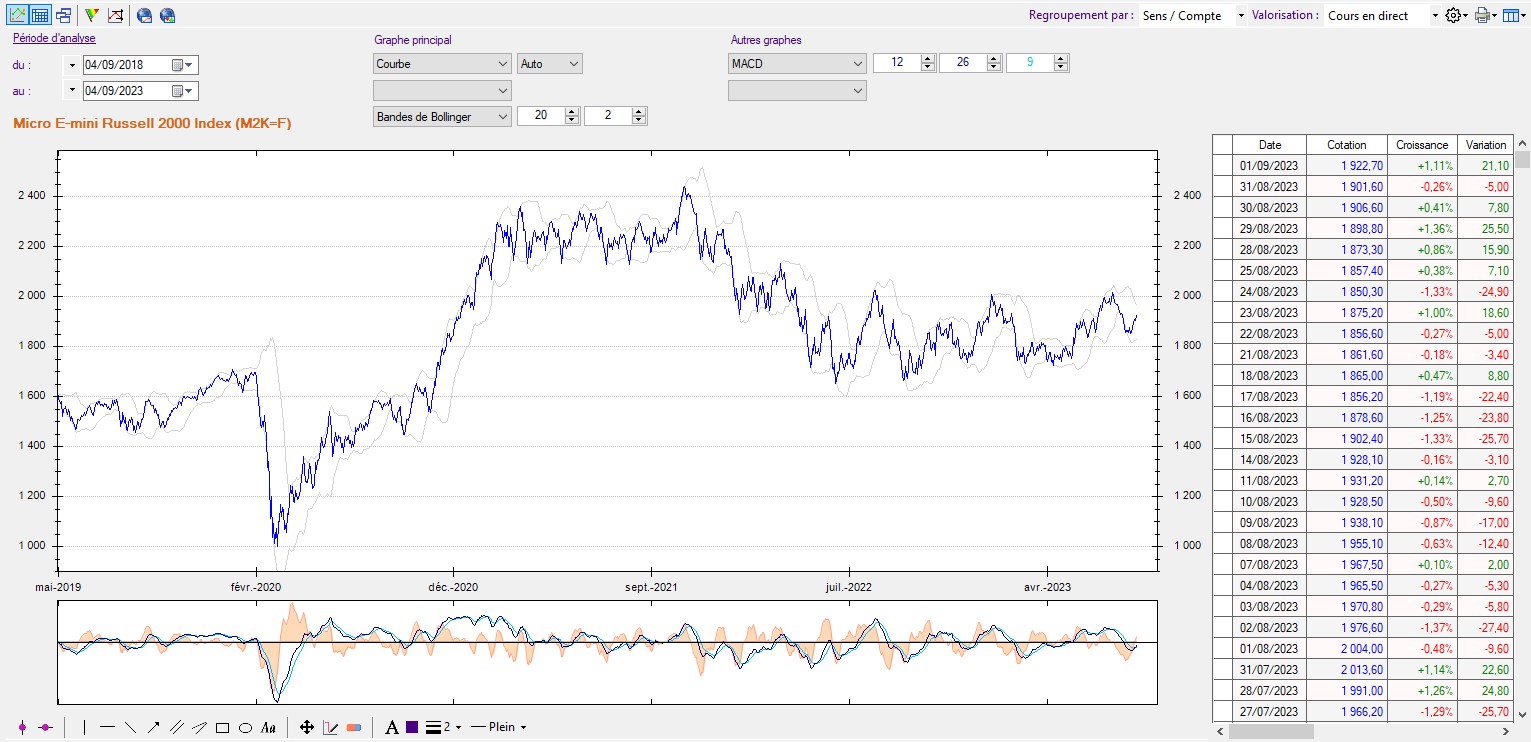Click the eraser tool icon
1531x742 pixels.
coord(354,728)
